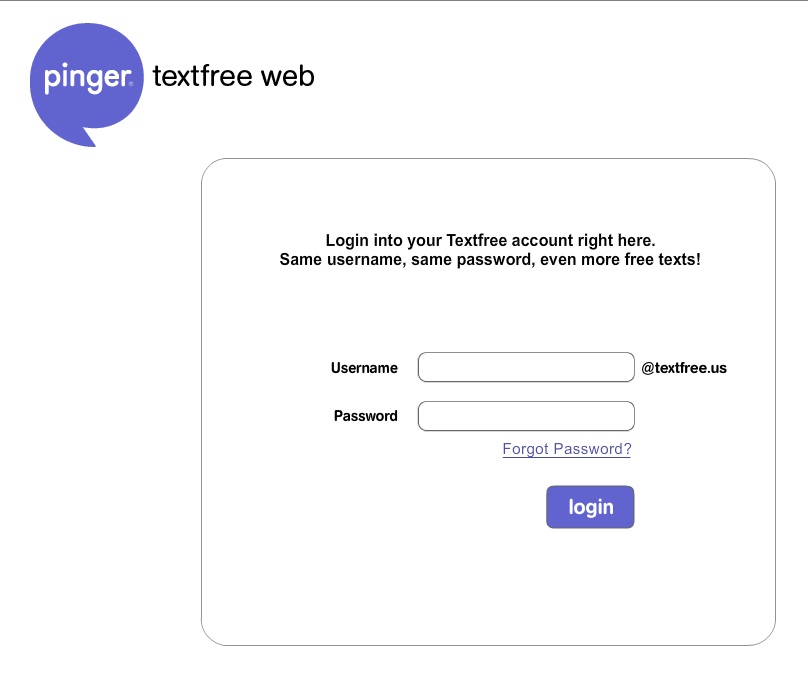Click the left edge of the Username box
This screenshot has height=689, width=808.
point(424,367)
